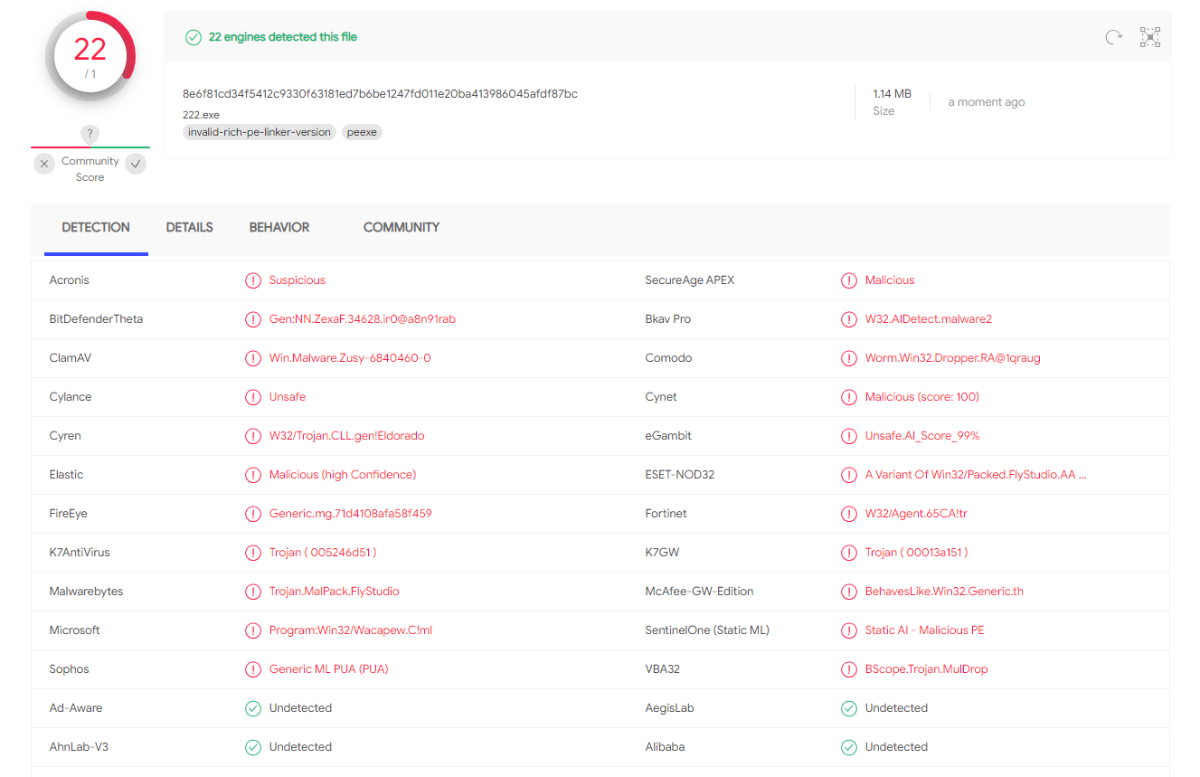The image size is (1200, 777).
Task: Click the BehavesLike.Win32.Generic.th result
Action: (x=945, y=592)
